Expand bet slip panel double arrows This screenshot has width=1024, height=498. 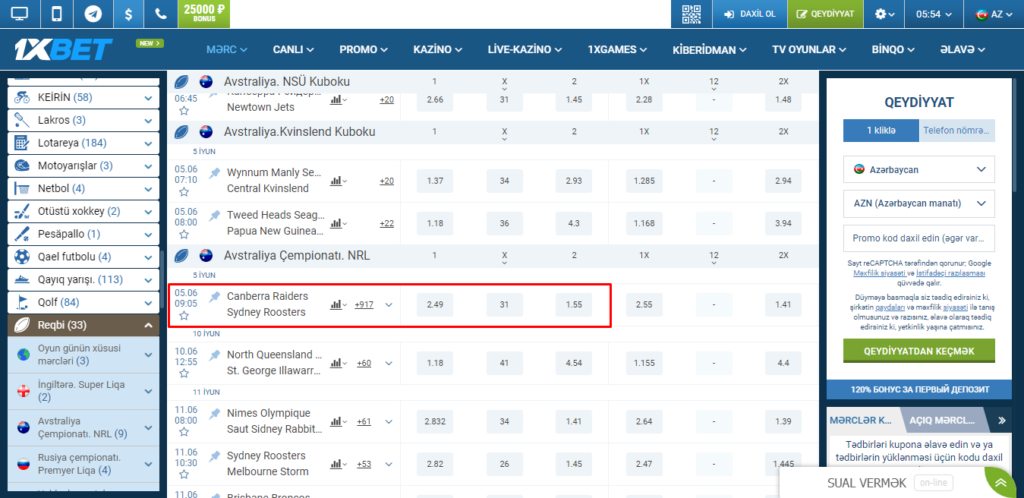[x=1000, y=420]
